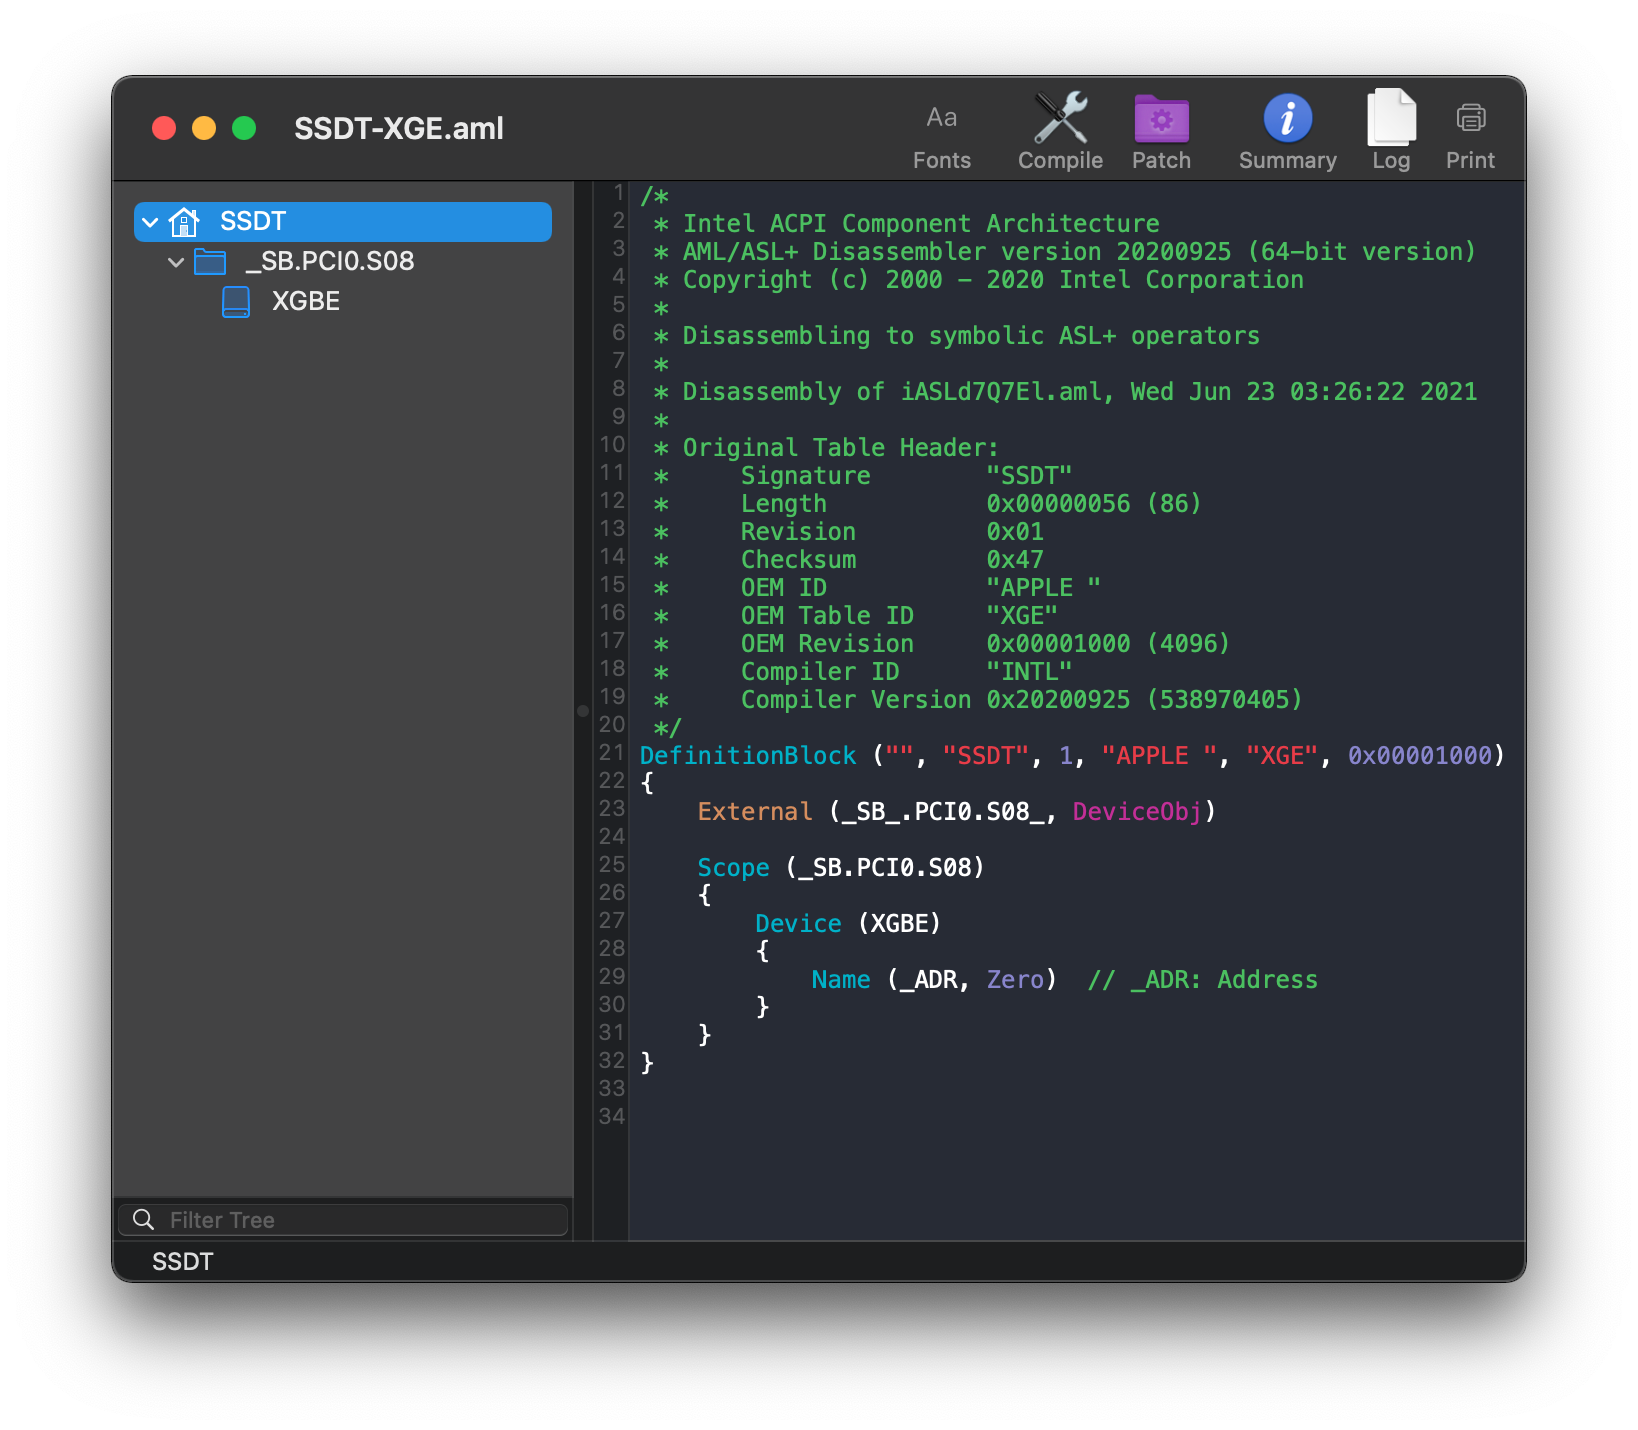Click the 0x00001000 value on line 21
Viewport: 1638px width, 1430px height.
tap(1420, 755)
